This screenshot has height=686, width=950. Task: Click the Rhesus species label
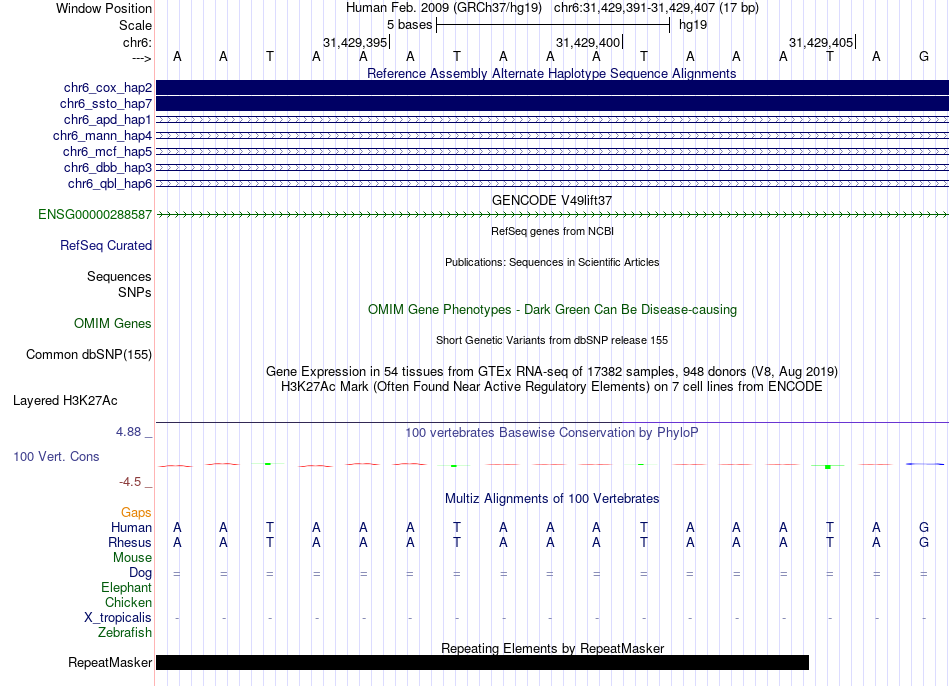[130, 542]
